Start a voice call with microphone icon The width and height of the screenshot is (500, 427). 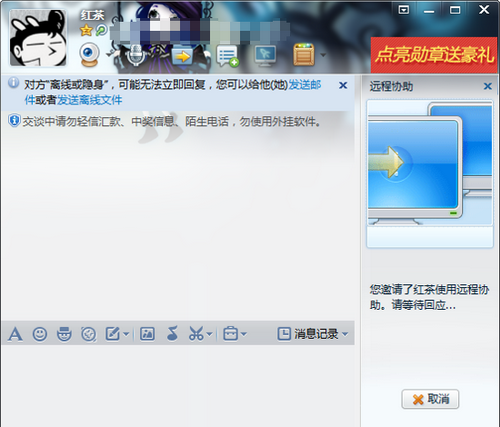pos(135,55)
